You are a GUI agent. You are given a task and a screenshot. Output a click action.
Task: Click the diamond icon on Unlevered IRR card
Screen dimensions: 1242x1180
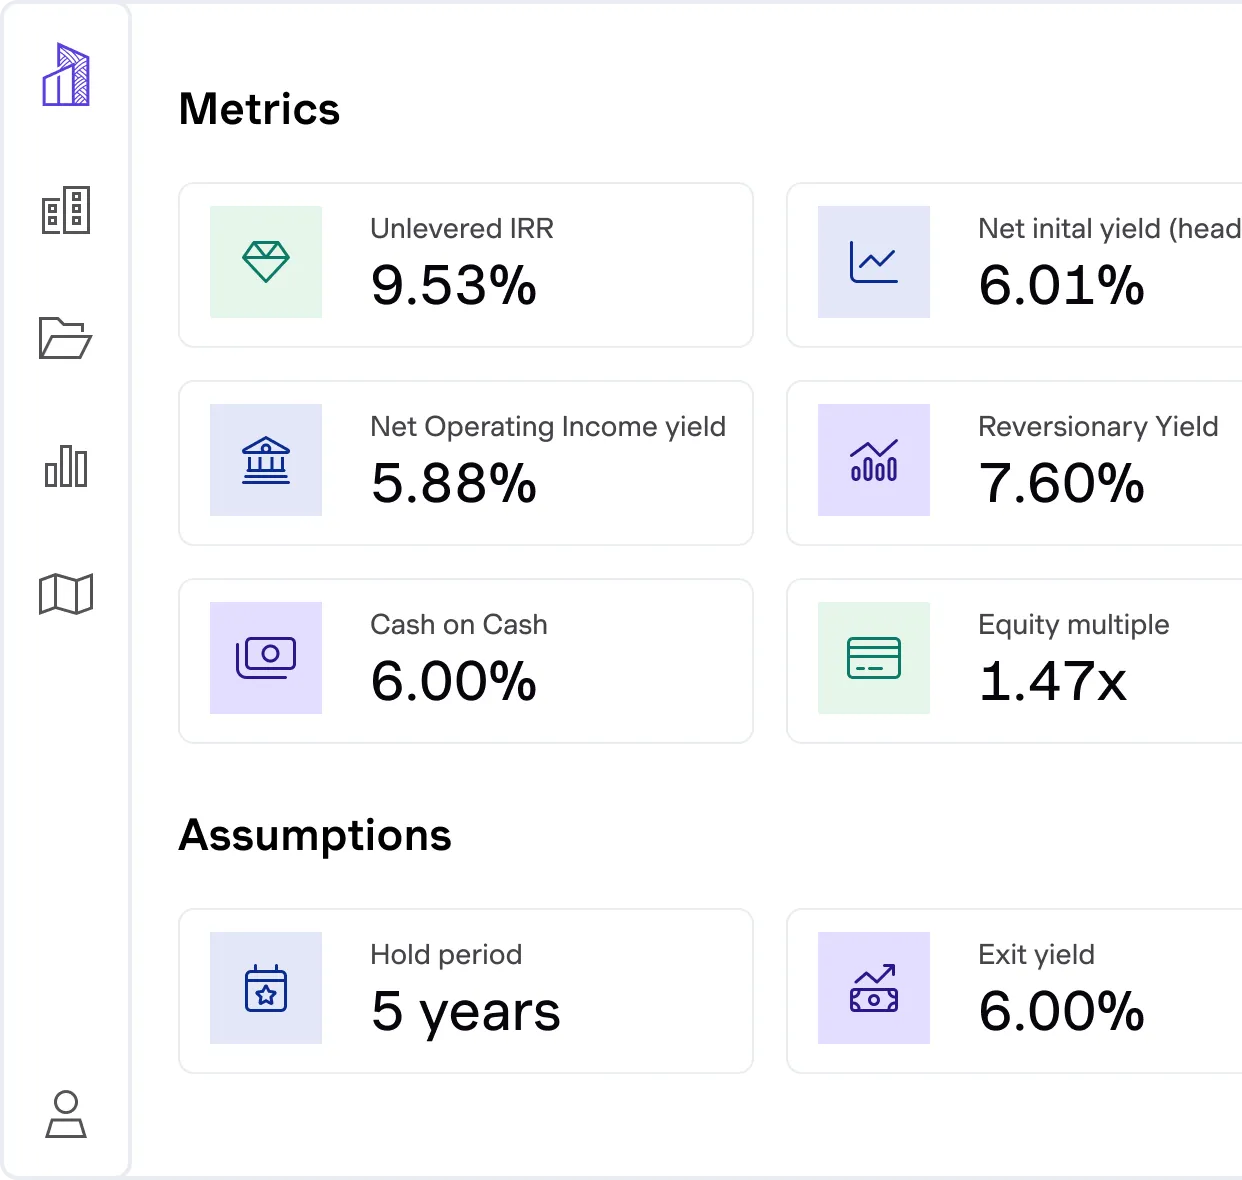(x=266, y=262)
